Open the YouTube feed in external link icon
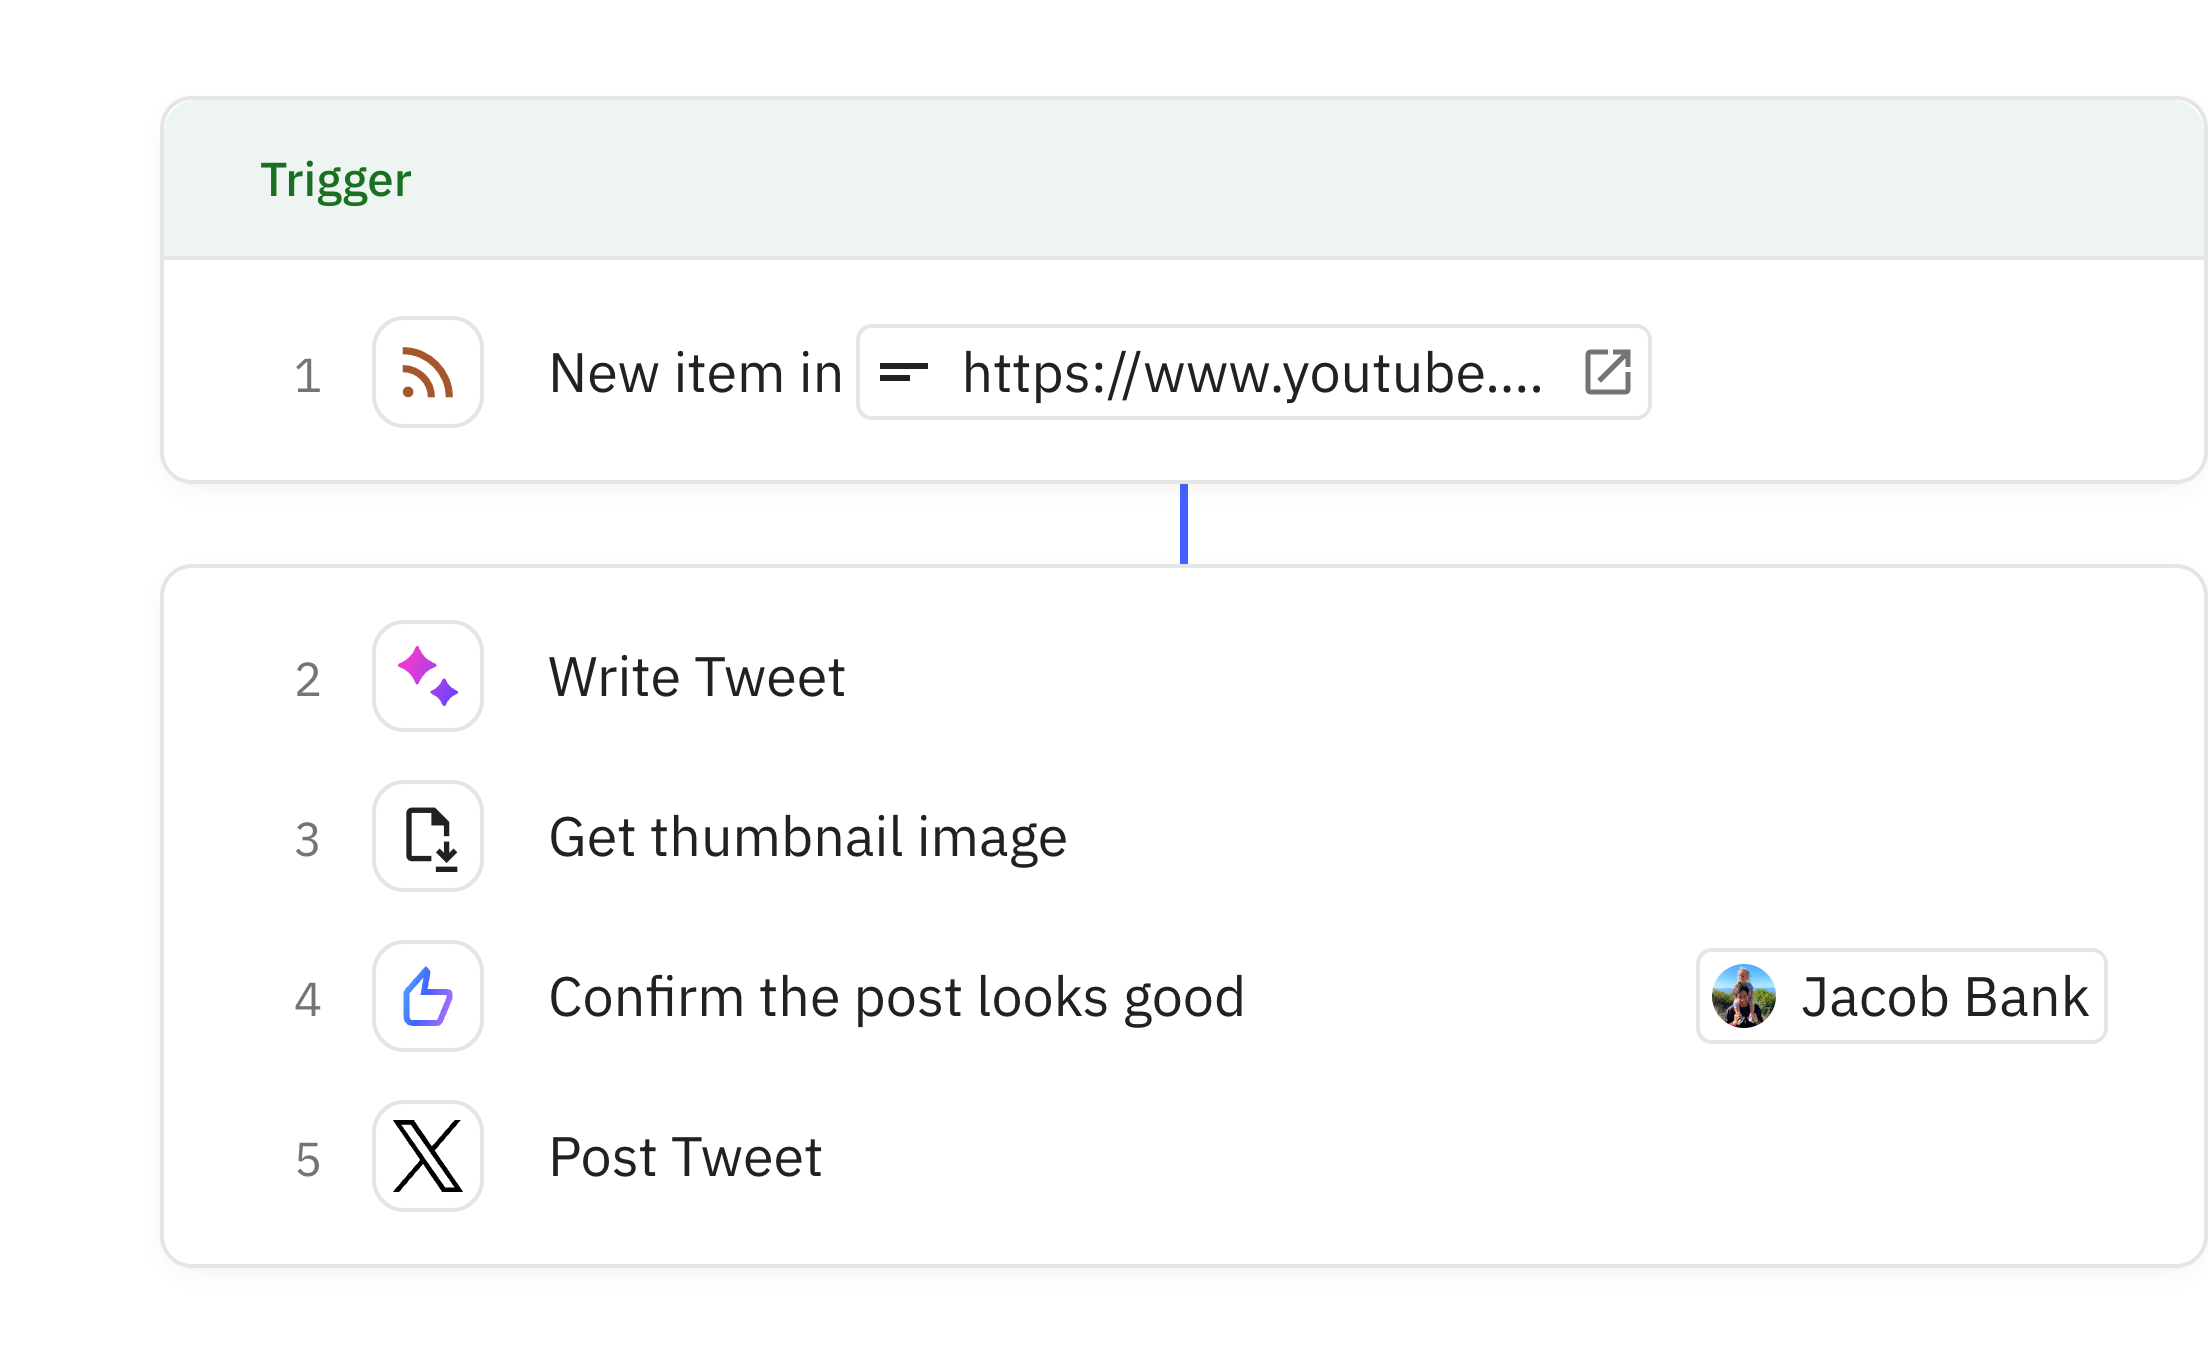The height and width of the screenshot is (1364, 2208). 1608,371
